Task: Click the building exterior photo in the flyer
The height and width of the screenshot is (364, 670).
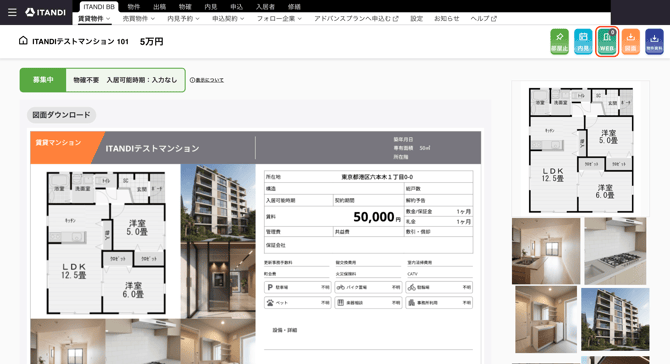Action: point(218,203)
